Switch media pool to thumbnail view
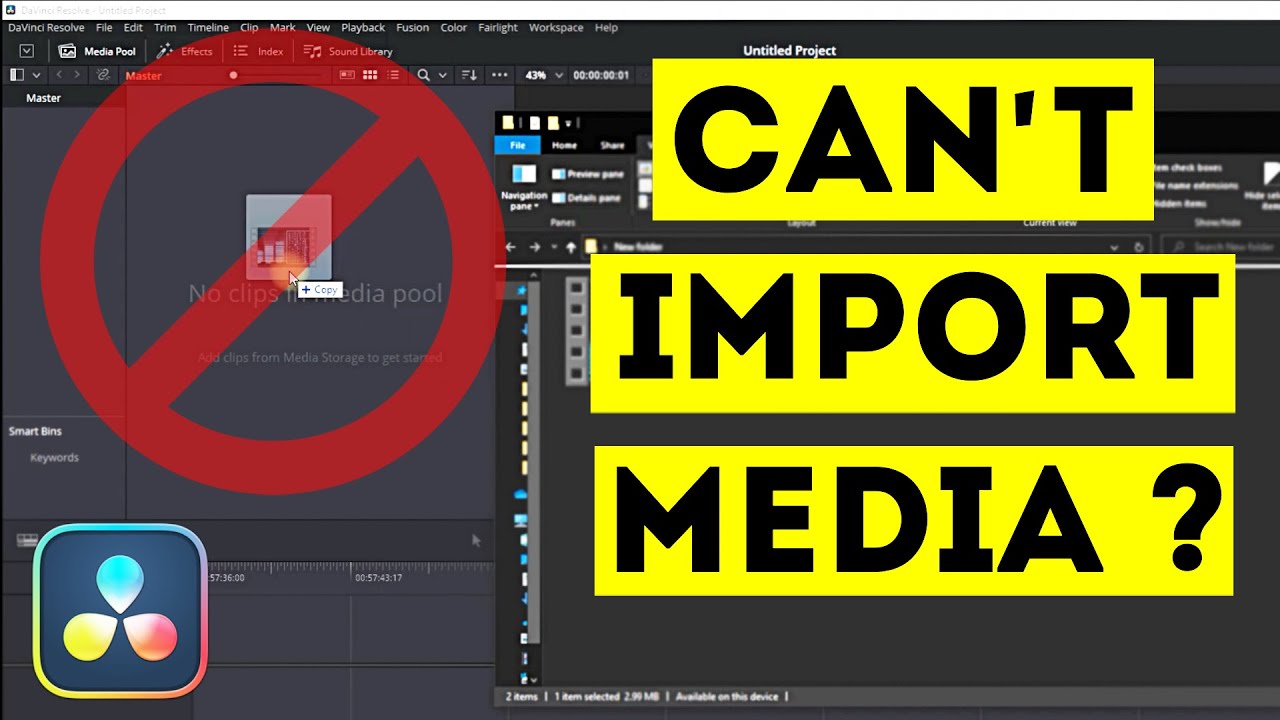Image resolution: width=1280 pixels, height=720 pixels. [370, 75]
